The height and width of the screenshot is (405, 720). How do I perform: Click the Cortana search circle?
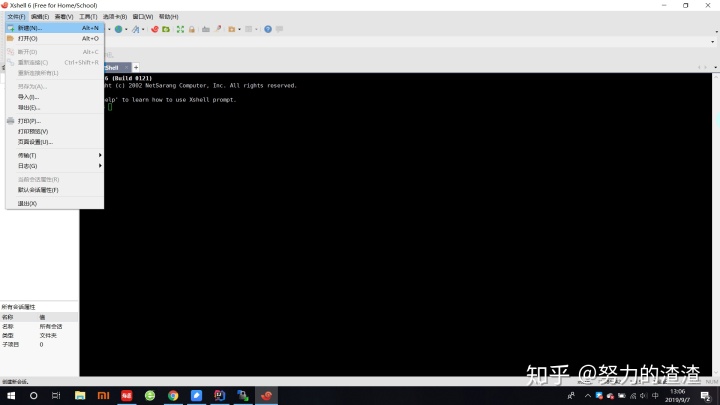click(x=34, y=395)
